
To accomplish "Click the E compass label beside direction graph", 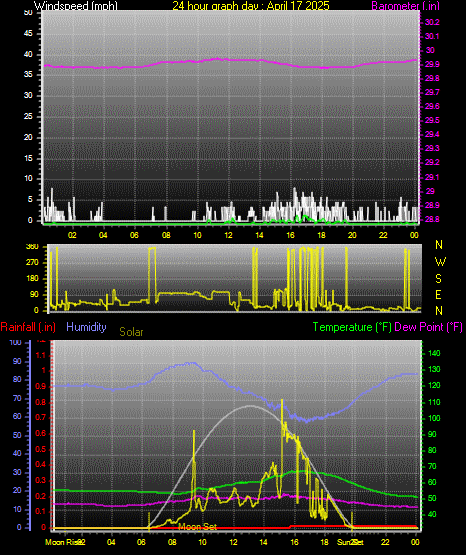I will 438,294.
